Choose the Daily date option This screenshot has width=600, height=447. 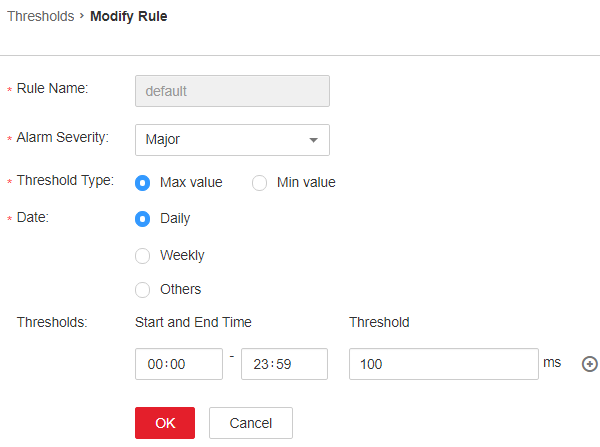click(x=142, y=219)
